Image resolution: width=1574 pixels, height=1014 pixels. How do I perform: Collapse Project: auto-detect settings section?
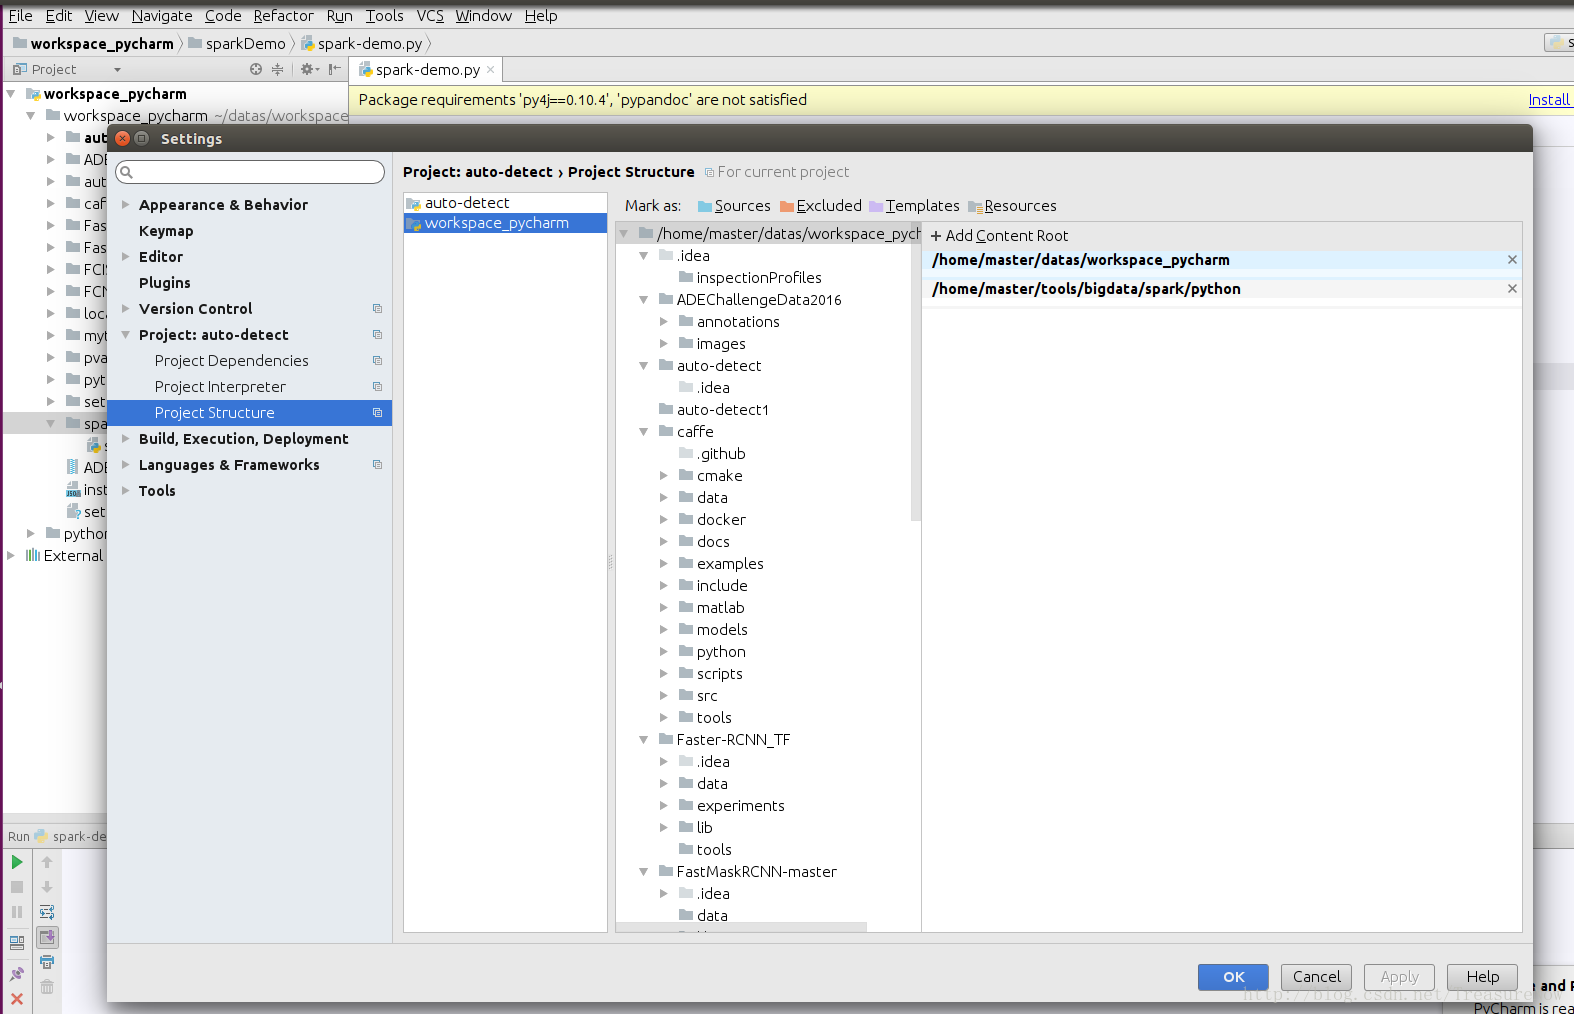click(126, 335)
